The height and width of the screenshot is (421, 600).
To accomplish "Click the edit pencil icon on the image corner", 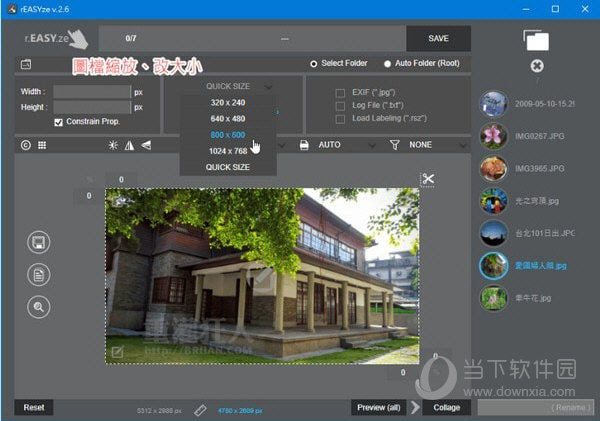I will point(117,352).
